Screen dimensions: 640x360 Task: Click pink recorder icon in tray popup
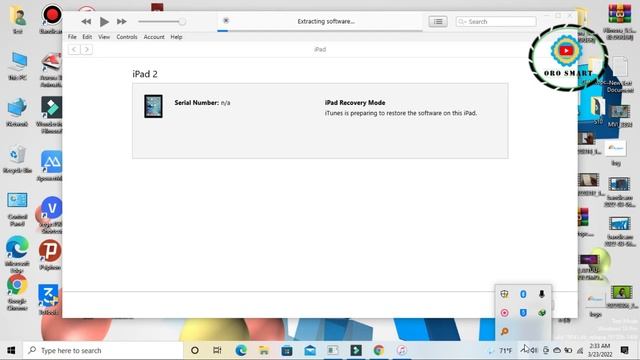coord(504,313)
